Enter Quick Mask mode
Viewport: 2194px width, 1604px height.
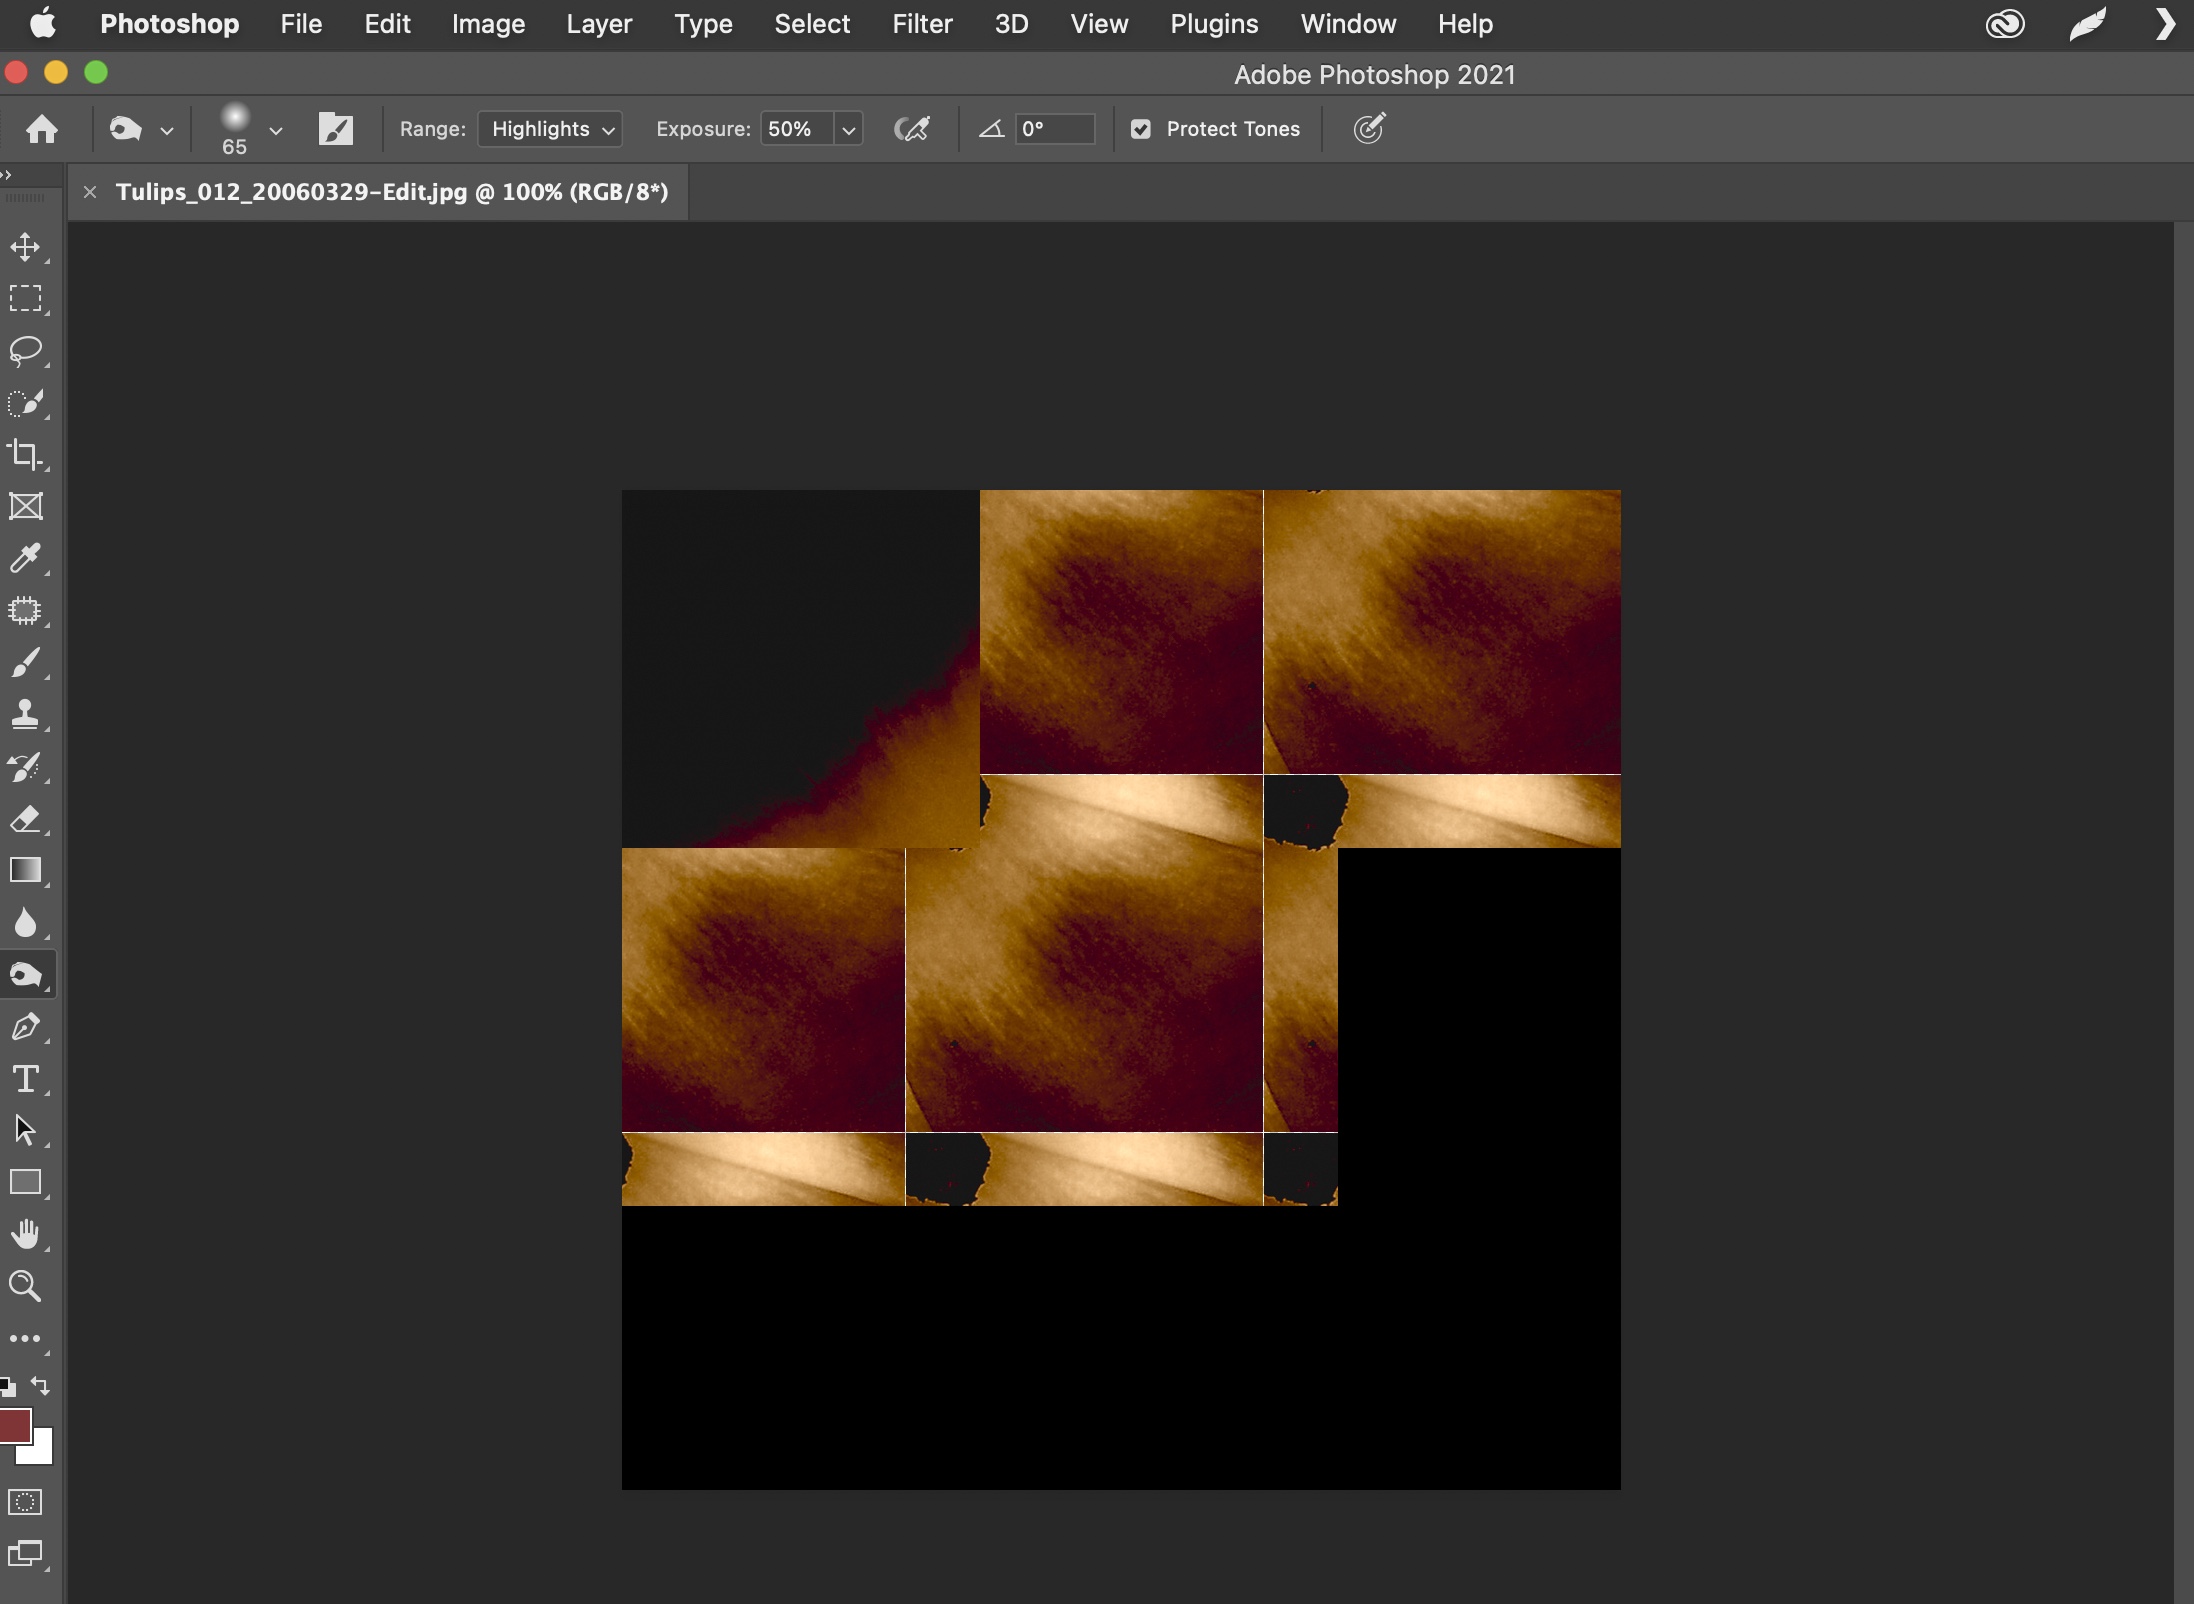[x=25, y=1502]
